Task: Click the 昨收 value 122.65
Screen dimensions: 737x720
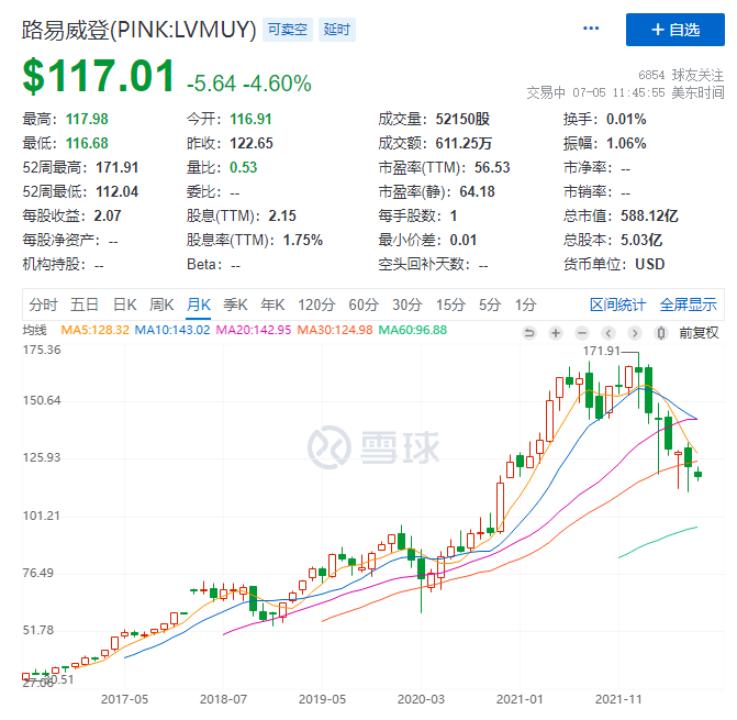Action: tap(251, 143)
